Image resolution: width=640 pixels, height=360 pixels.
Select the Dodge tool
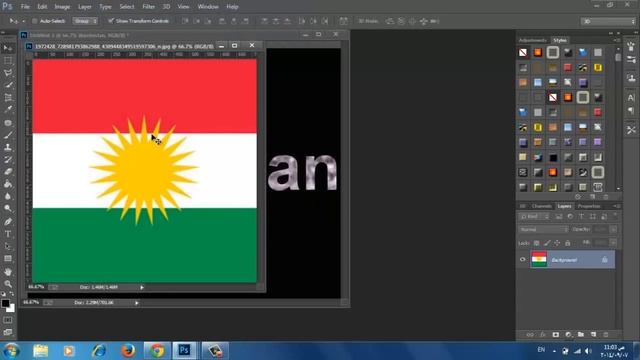pos(8,209)
